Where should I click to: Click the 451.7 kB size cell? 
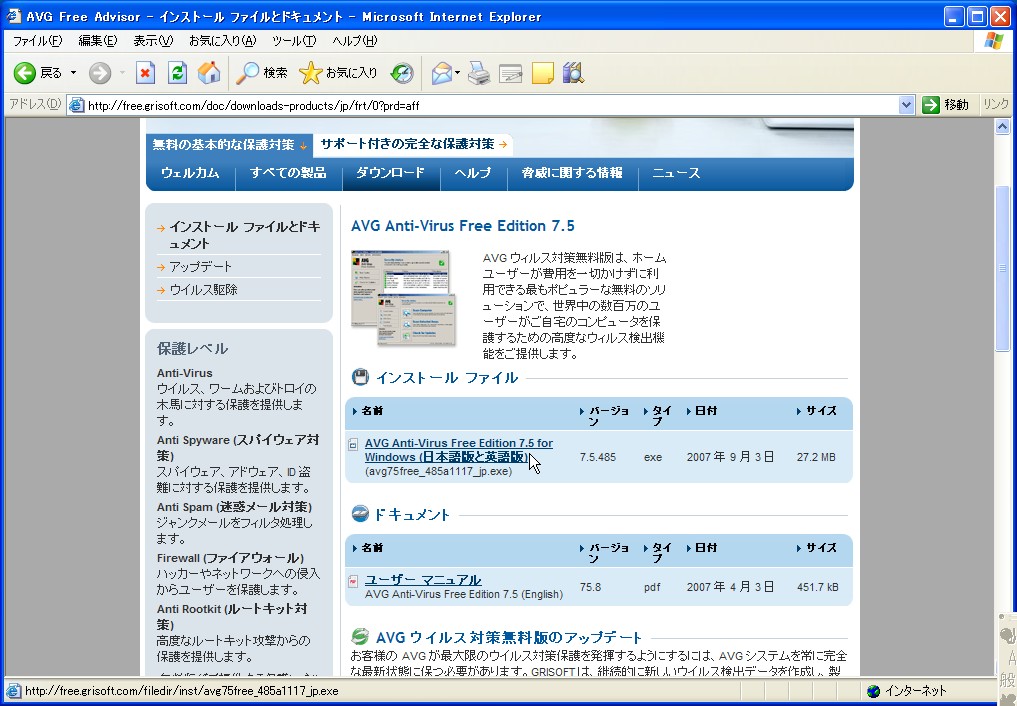click(818, 587)
